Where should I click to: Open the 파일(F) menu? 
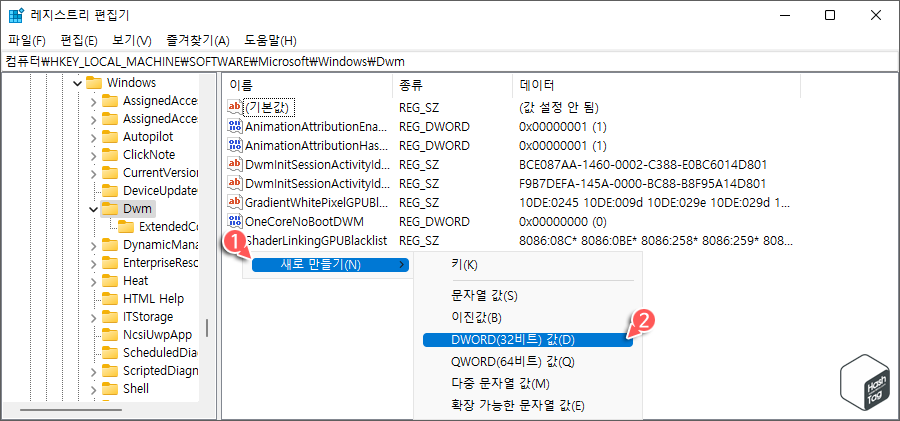pyautogui.click(x=27, y=41)
